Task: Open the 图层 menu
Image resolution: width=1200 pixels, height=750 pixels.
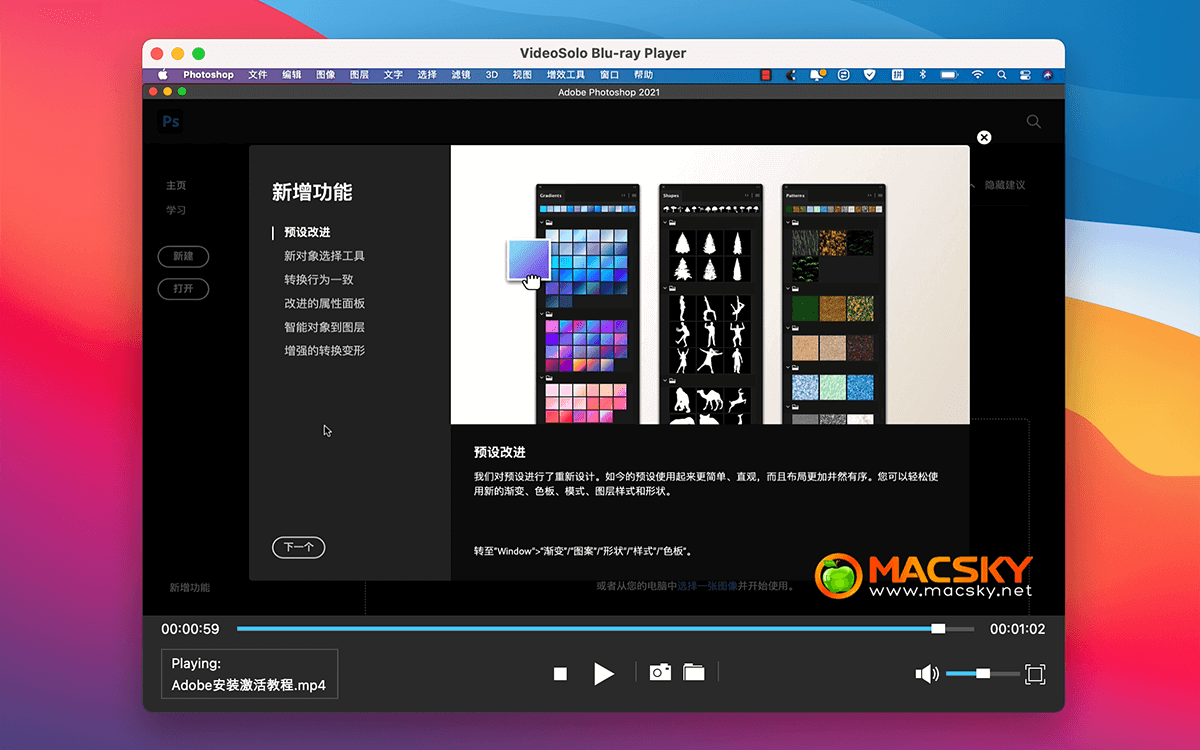Action: pyautogui.click(x=360, y=75)
